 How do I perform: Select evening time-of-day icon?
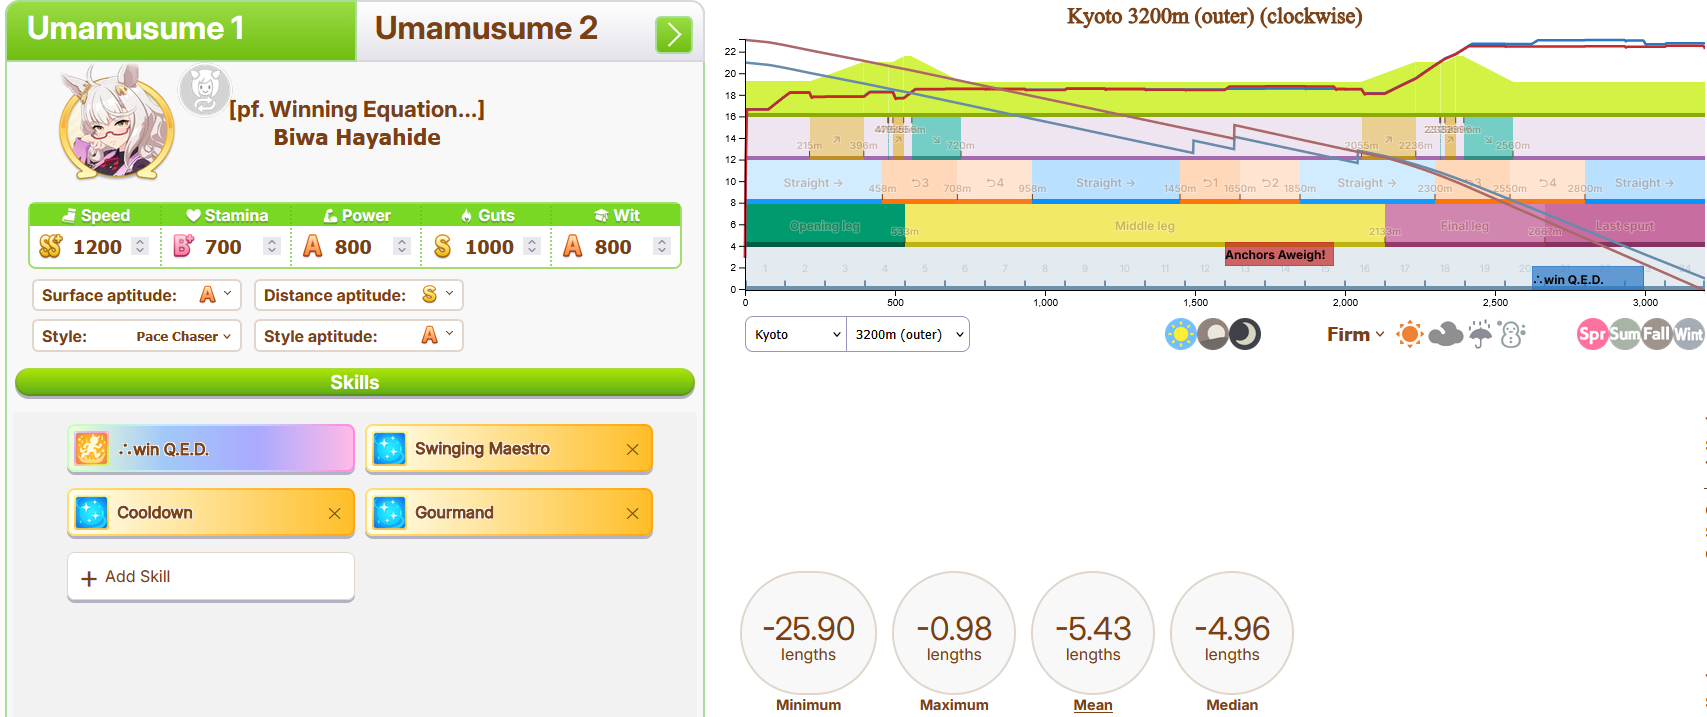1213,334
